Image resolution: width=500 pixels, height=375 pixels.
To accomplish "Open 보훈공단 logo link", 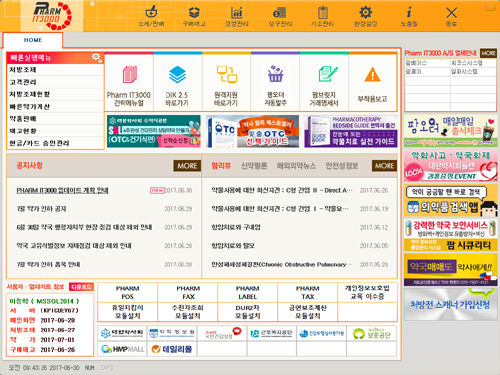I will pos(371,333).
